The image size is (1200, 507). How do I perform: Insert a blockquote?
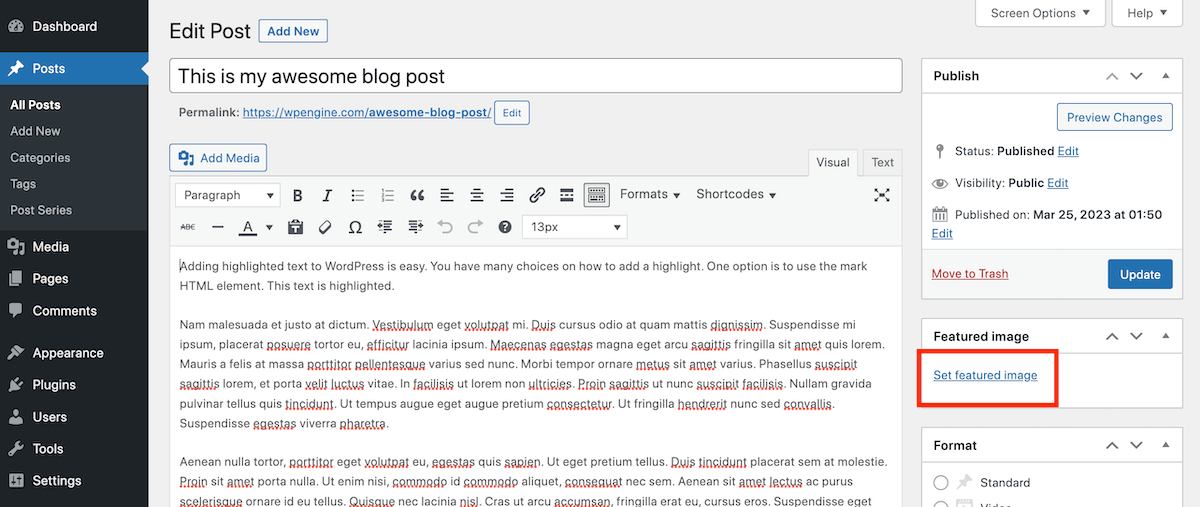coord(417,195)
